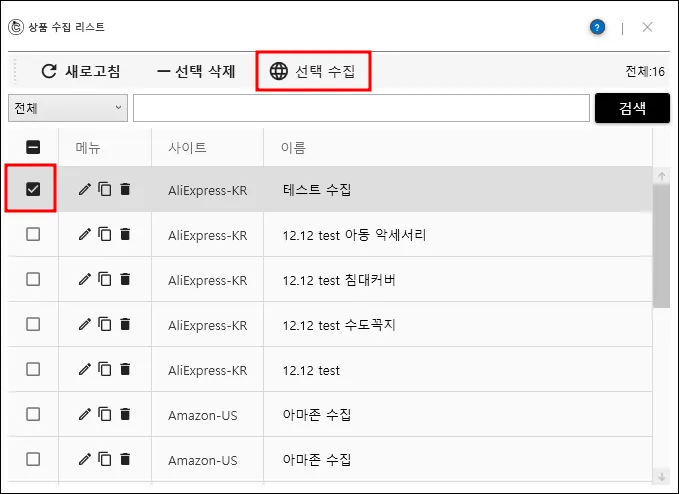679x494 pixels.
Task: Edit the 12.12 test 아동 악세서리 entry
Action: [x=85, y=234]
